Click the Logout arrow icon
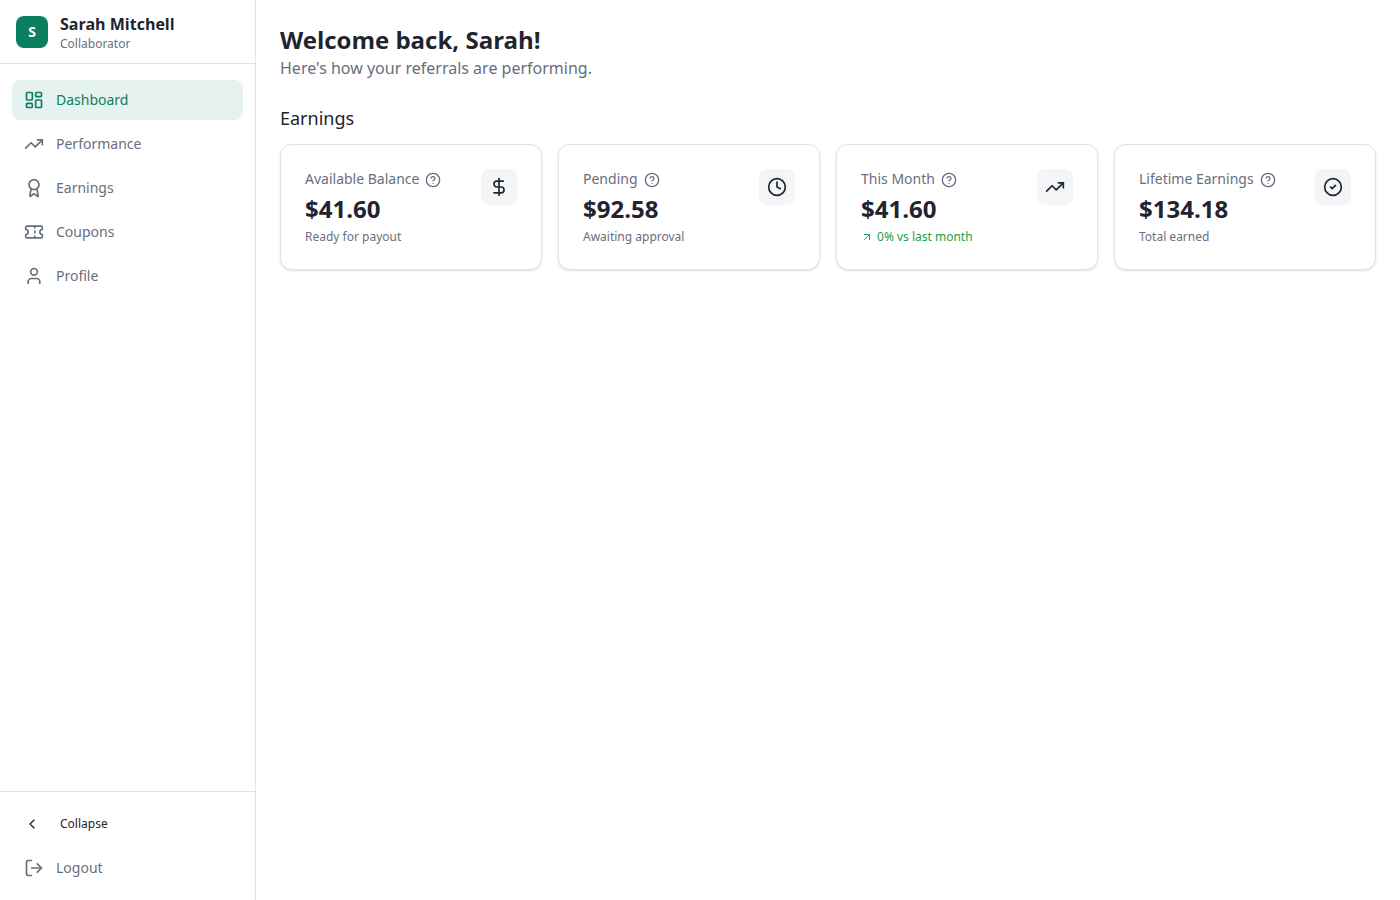Screen dimensions: 1400x900 point(34,867)
